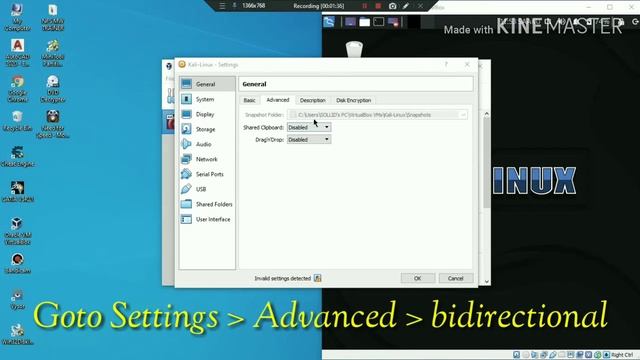Click the invalid settings warning icon
Screen dimensions: 640x360
[x=318, y=278]
